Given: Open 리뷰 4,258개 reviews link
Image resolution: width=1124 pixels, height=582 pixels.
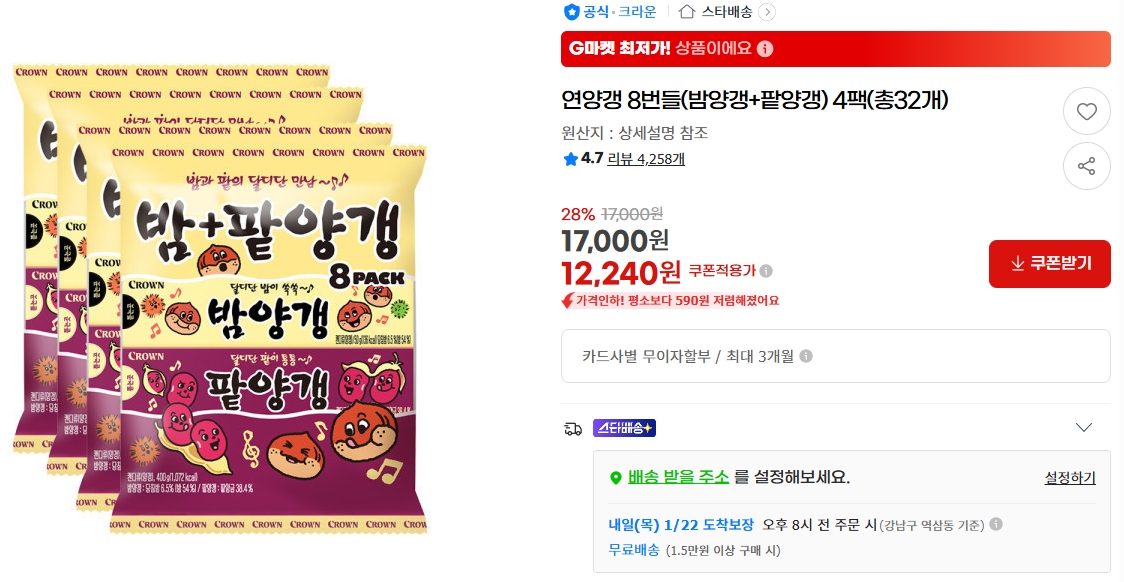Looking at the screenshot, I should [646, 159].
